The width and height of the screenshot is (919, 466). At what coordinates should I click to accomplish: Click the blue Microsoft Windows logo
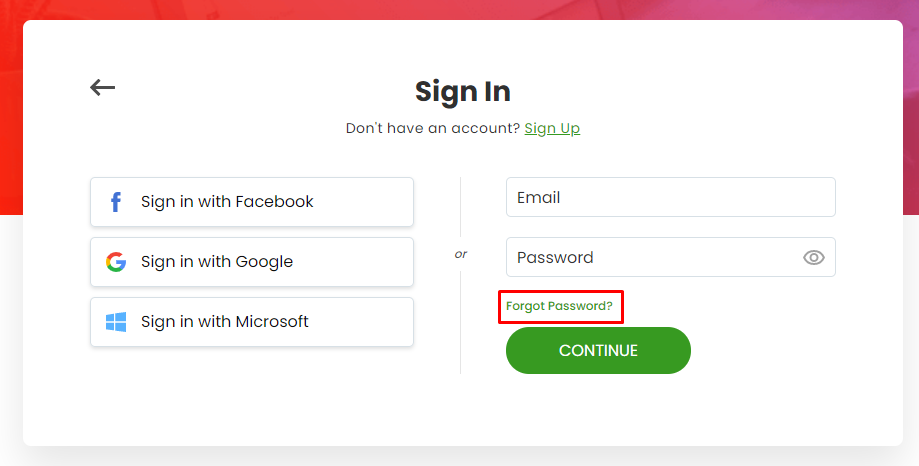coord(116,322)
